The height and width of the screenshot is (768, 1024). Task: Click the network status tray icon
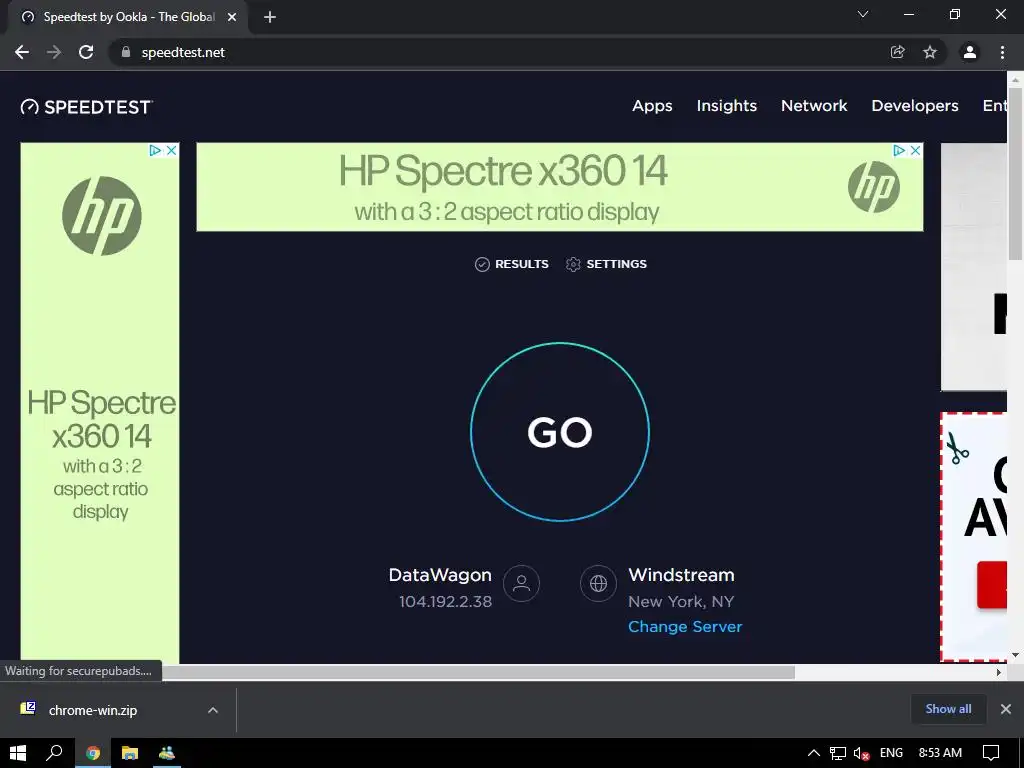[838, 753]
